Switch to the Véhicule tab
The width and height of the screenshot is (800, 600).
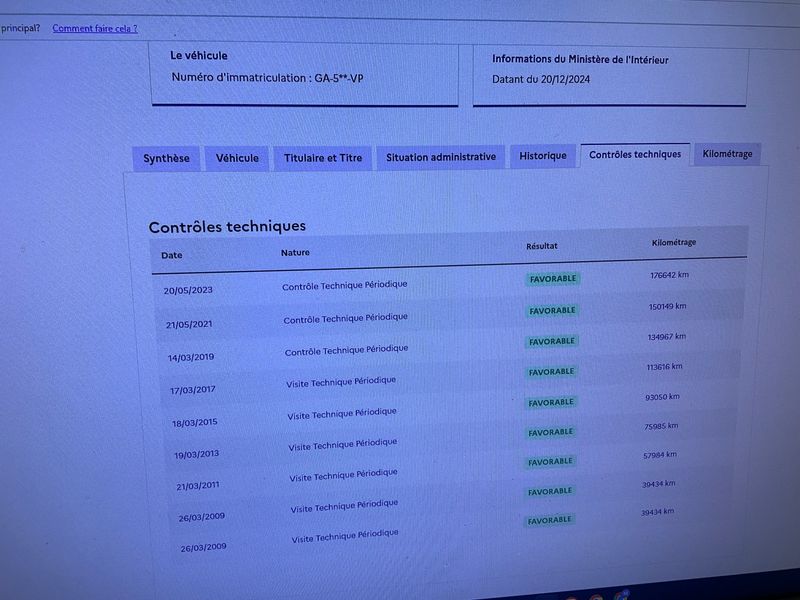pos(237,158)
